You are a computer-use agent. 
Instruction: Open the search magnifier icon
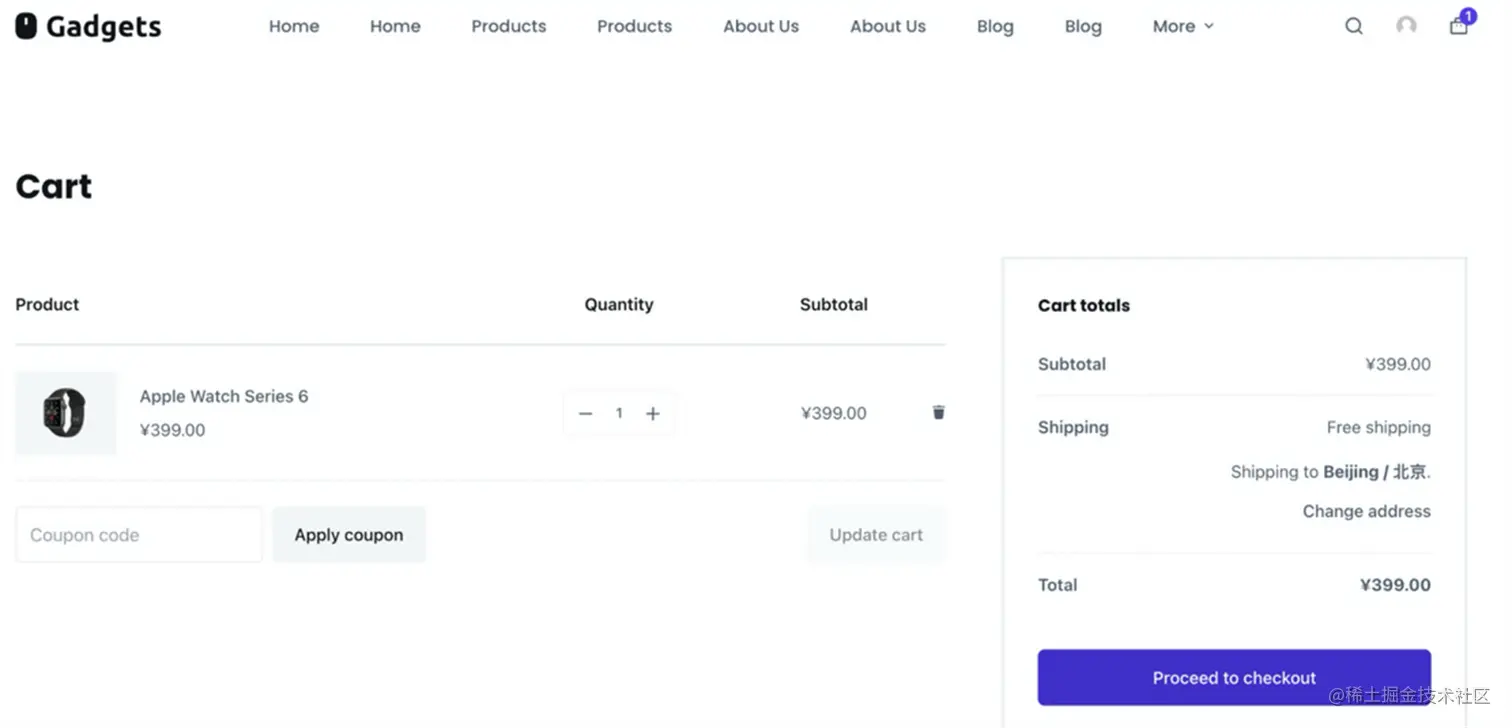coord(1354,26)
